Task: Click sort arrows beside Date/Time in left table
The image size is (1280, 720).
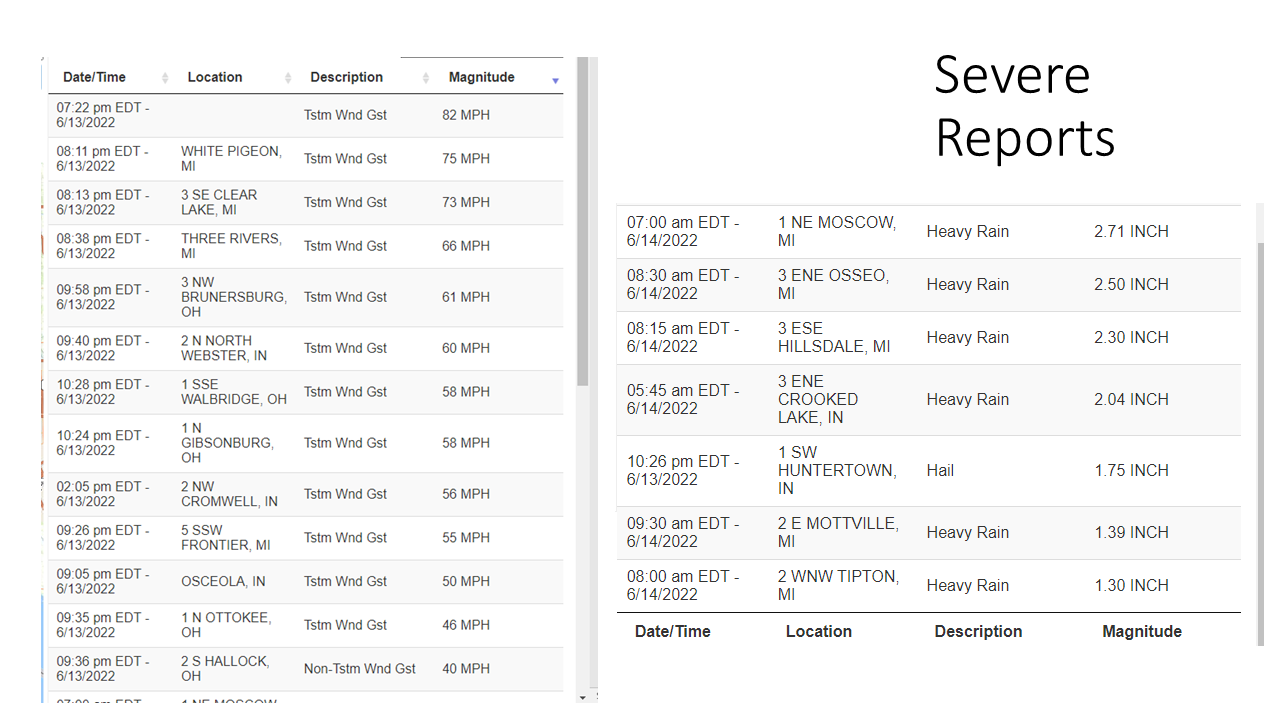Action: (164, 78)
